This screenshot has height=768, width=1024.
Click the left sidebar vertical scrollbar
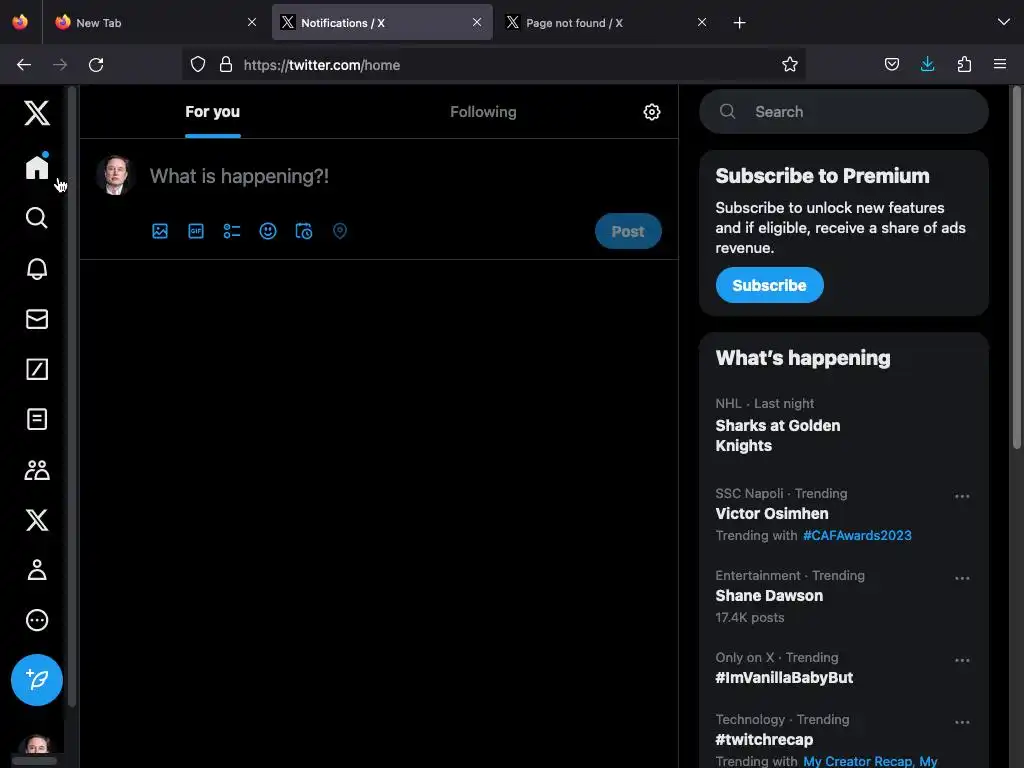click(72, 396)
